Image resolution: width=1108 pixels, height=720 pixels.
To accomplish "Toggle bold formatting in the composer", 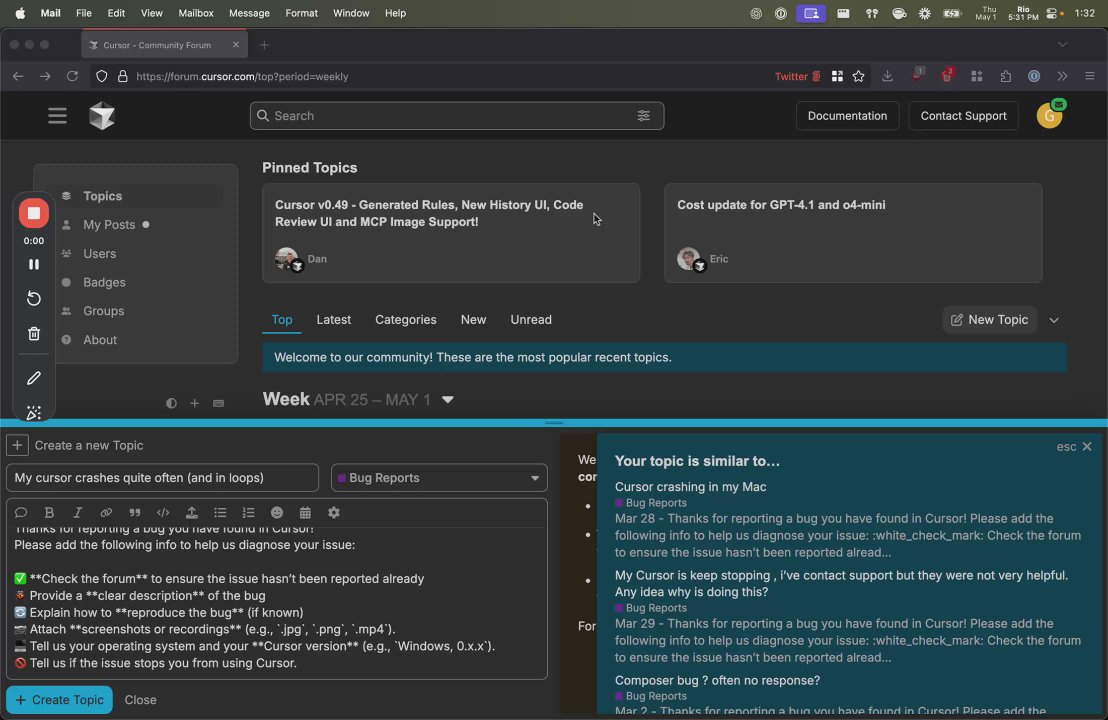I will coord(49,512).
